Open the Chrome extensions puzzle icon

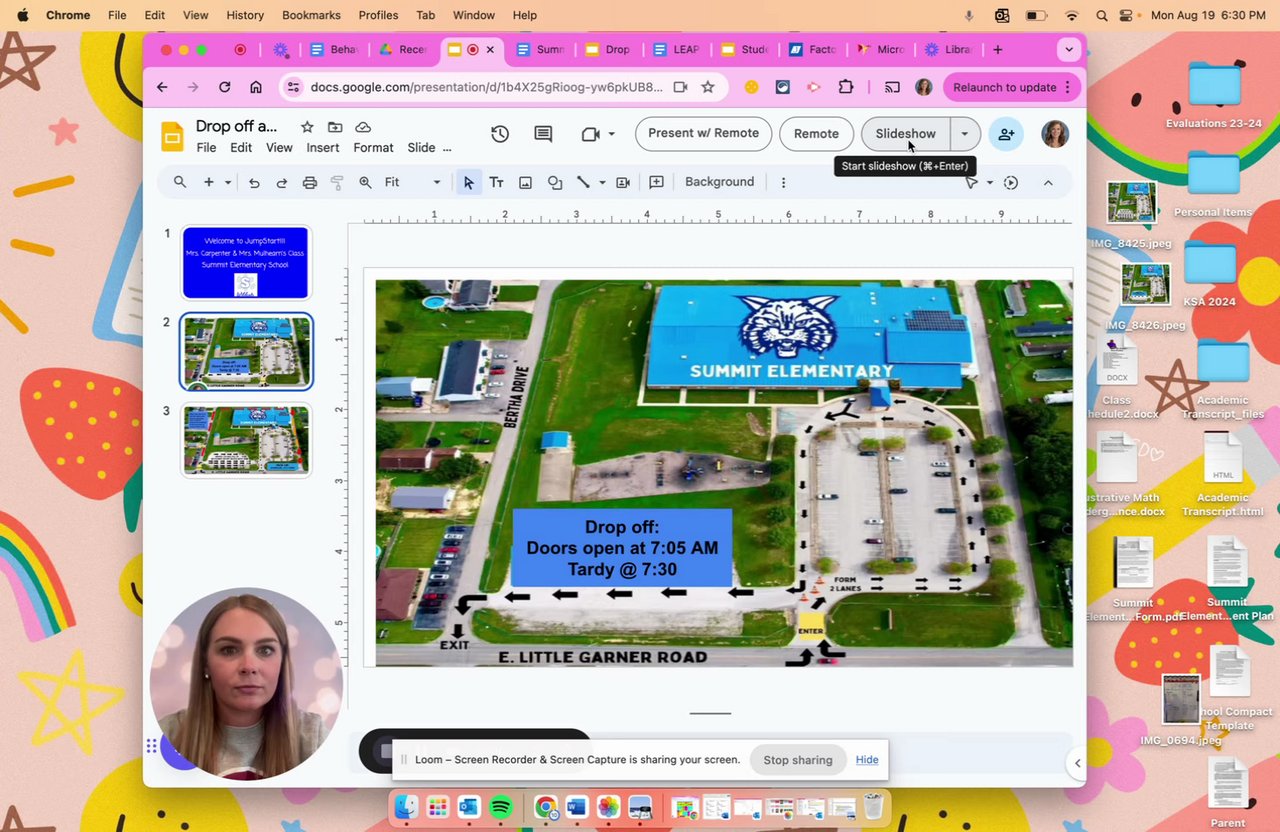click(846, 87)
